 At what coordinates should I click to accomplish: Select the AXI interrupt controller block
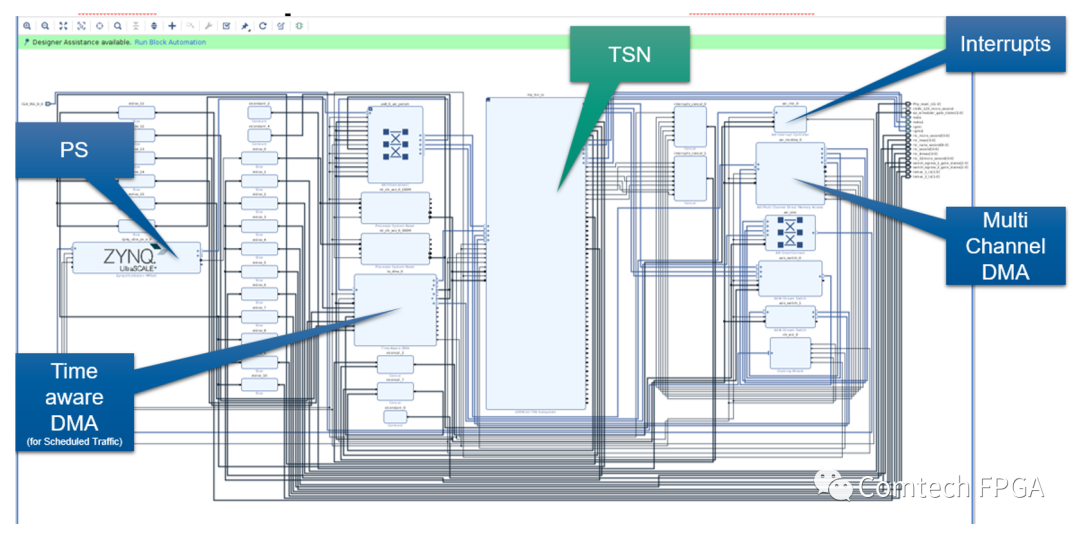pos(788,120)
